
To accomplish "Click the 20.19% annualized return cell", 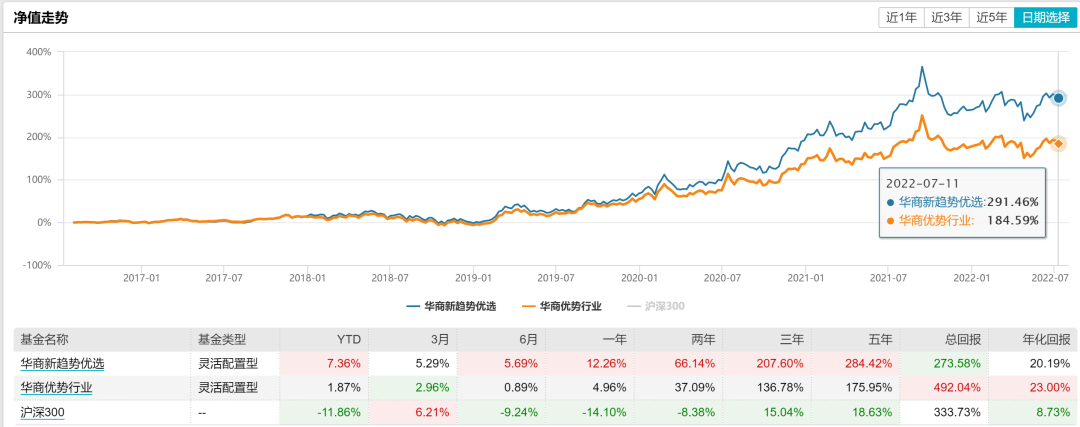I will 1032,363.
